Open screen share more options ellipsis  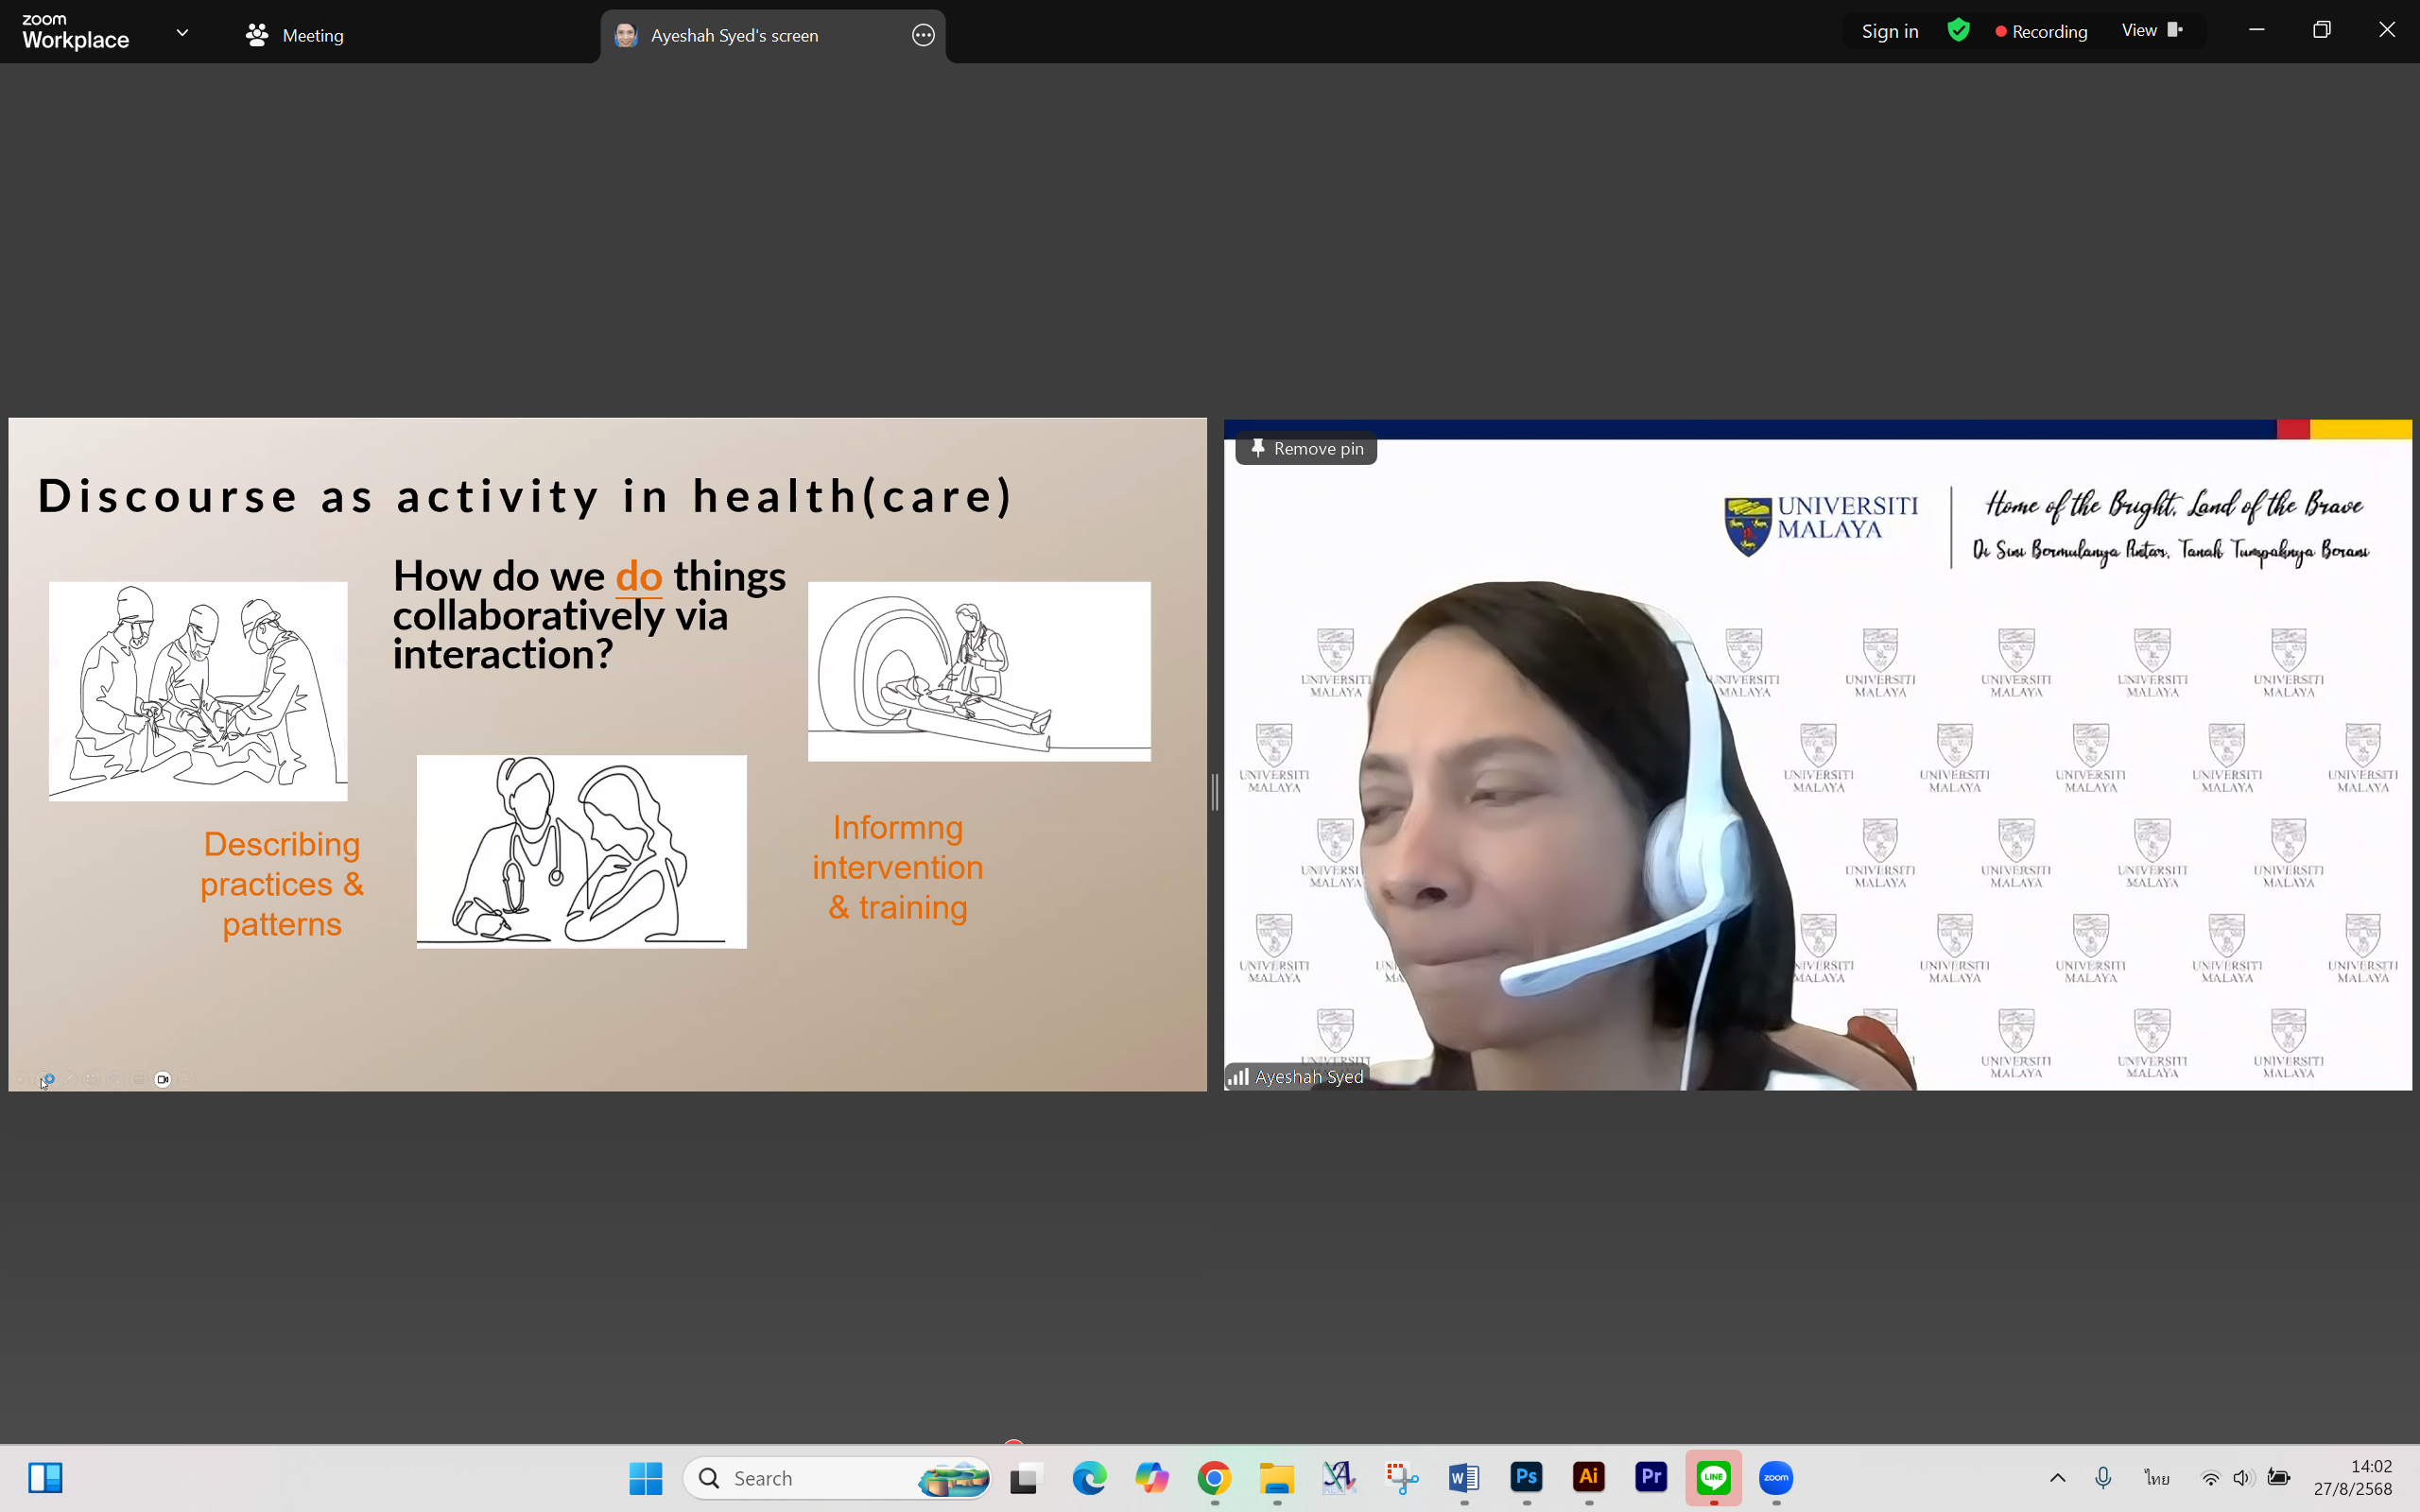click(923, 35)
